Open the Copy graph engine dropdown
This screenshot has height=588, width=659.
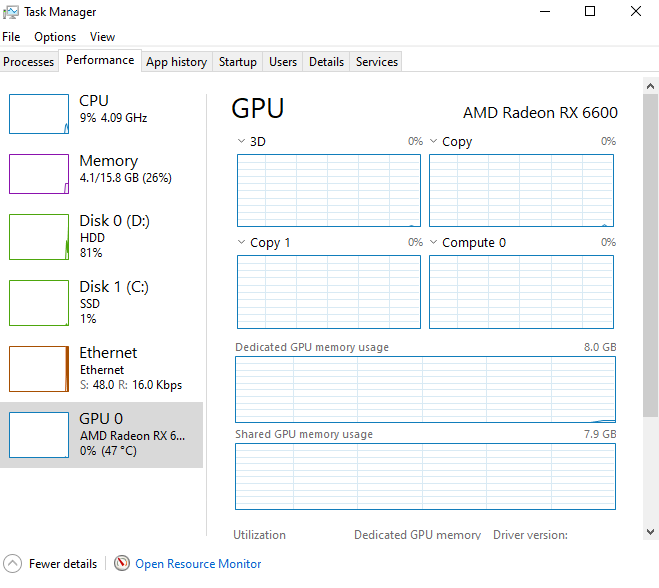[434, 142]
